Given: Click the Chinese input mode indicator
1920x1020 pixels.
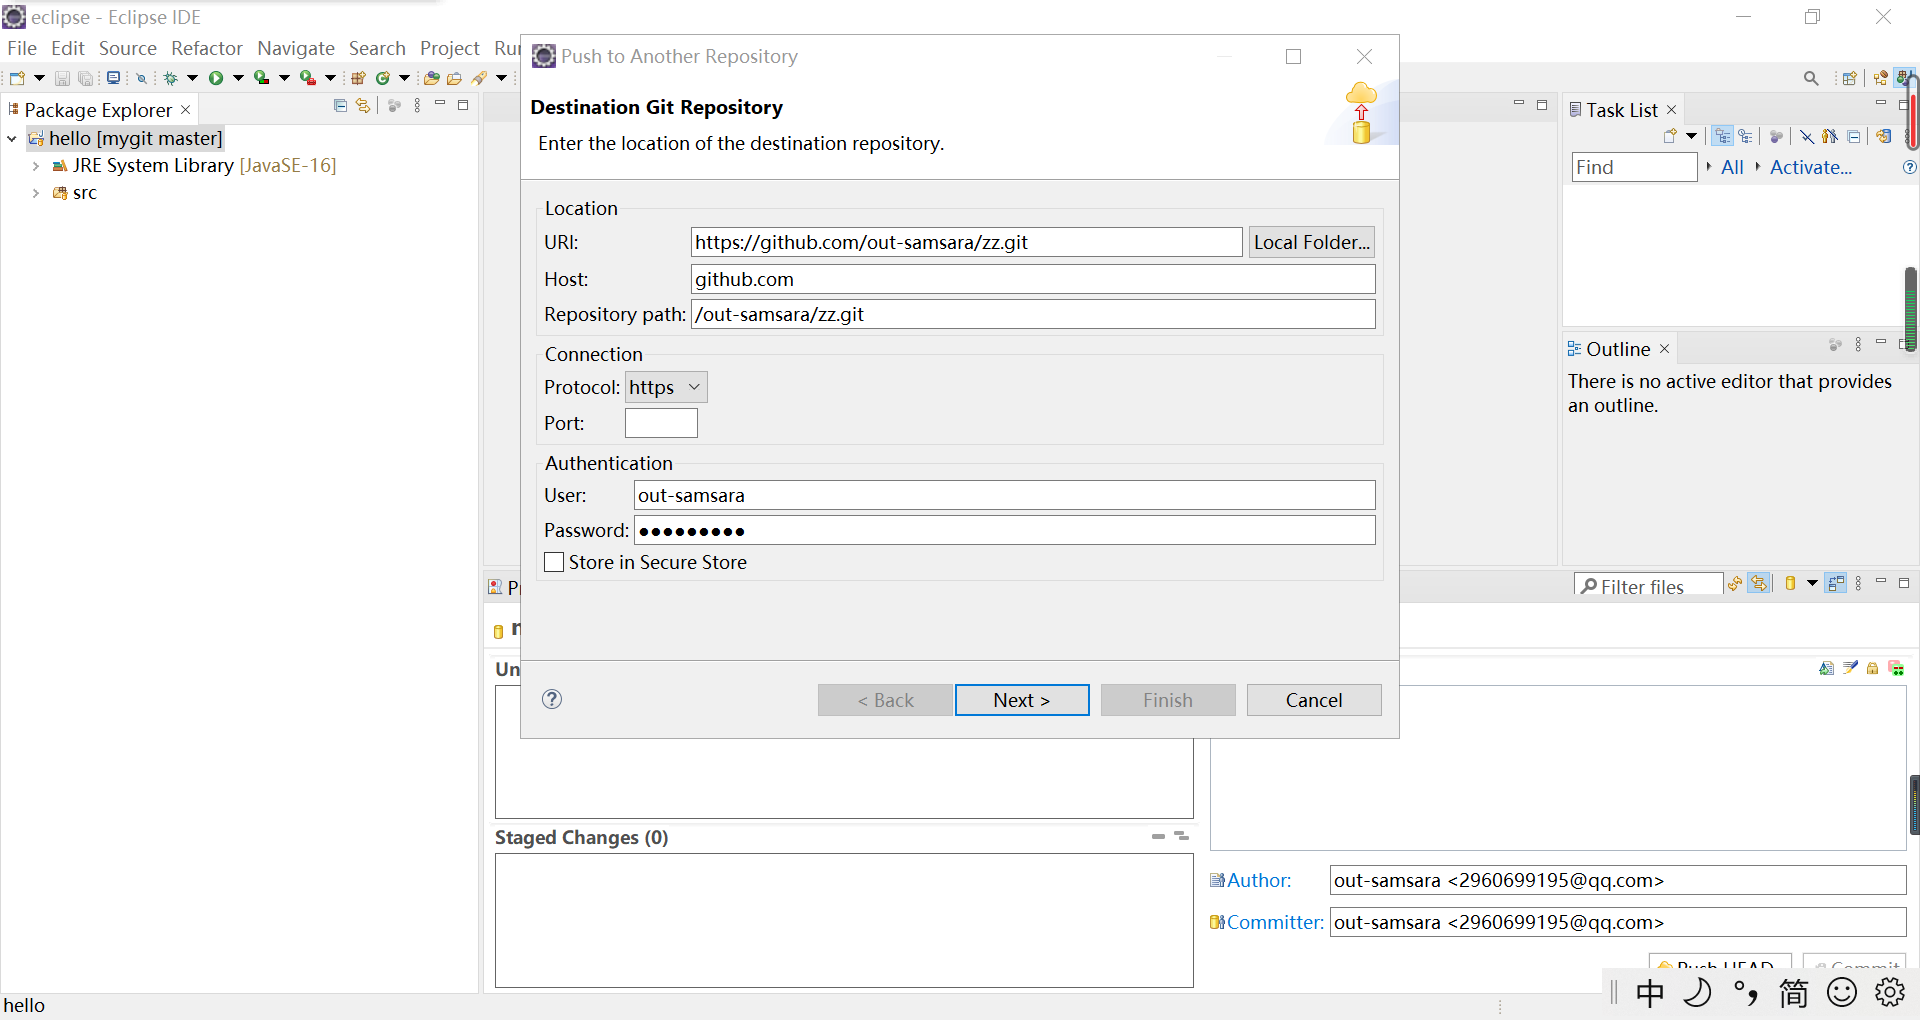Looking at the screenshot, I should click(x=1651, y=993).
